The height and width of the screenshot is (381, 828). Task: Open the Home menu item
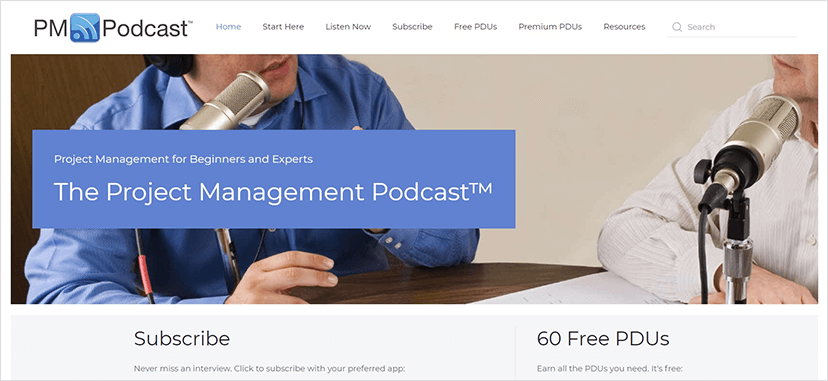coord(228,26)
